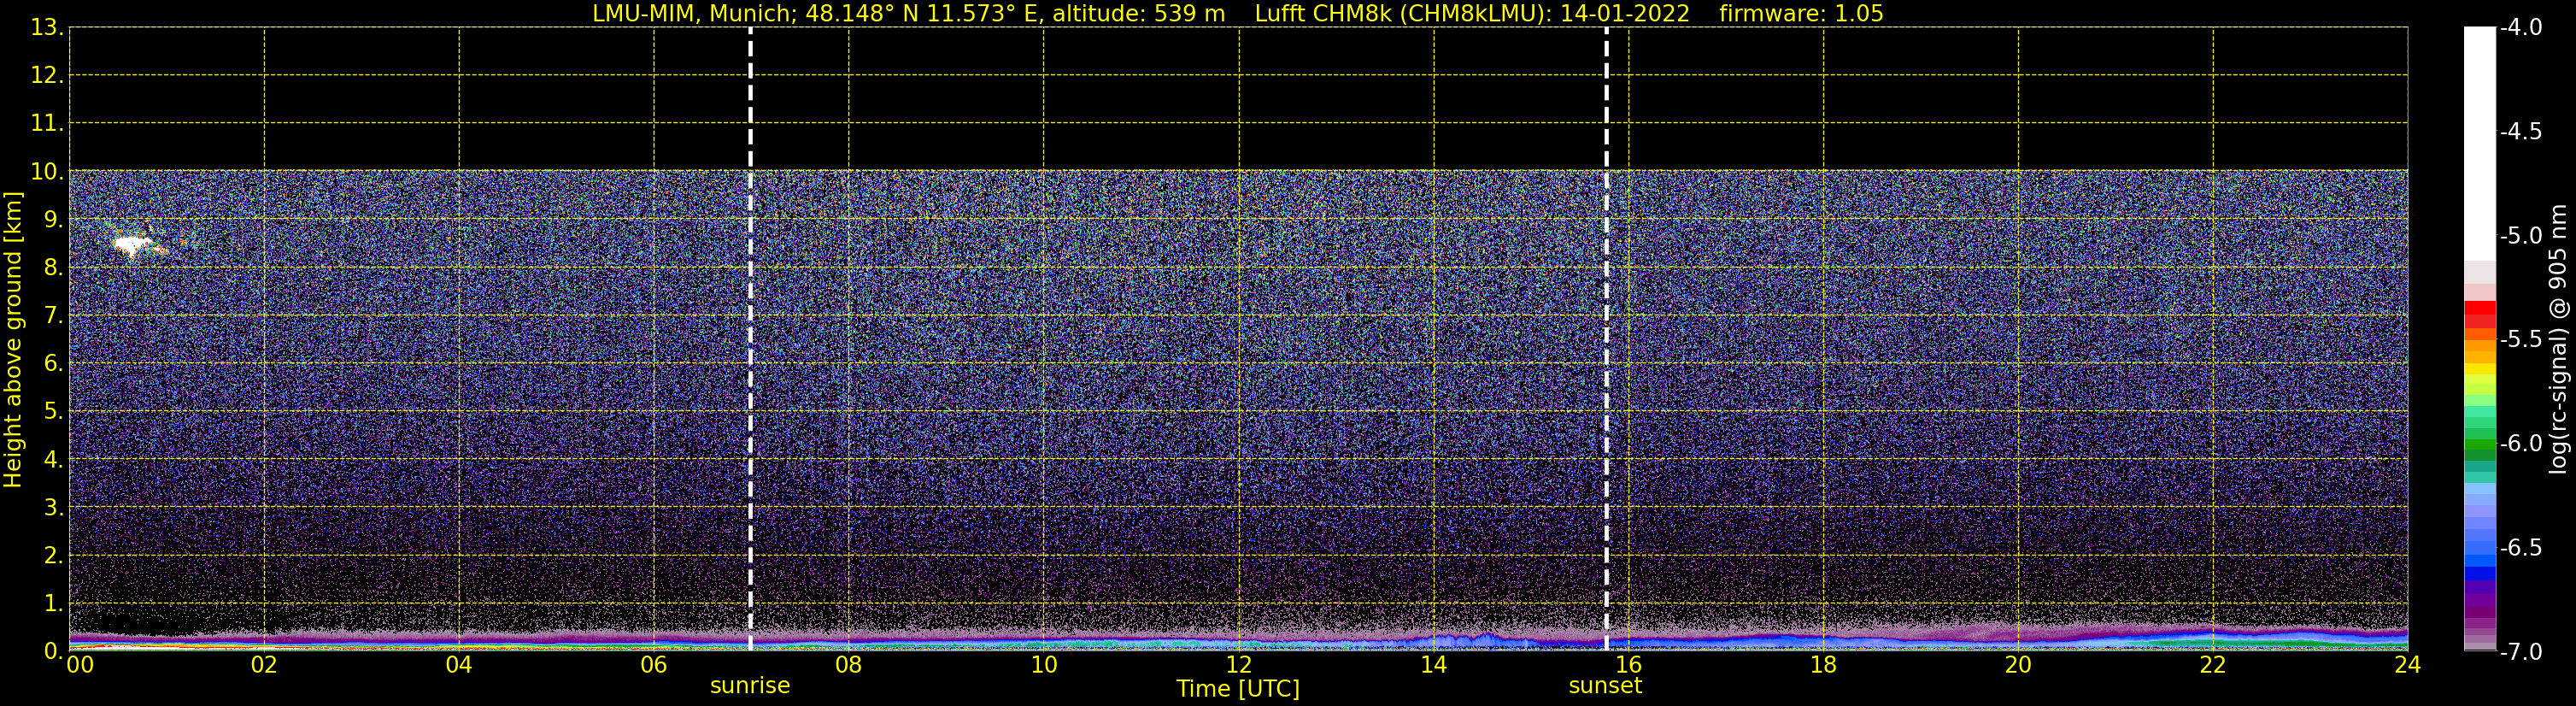Click height axis tick '4.'
2576x706 pixels.
(x=53, y=460)
